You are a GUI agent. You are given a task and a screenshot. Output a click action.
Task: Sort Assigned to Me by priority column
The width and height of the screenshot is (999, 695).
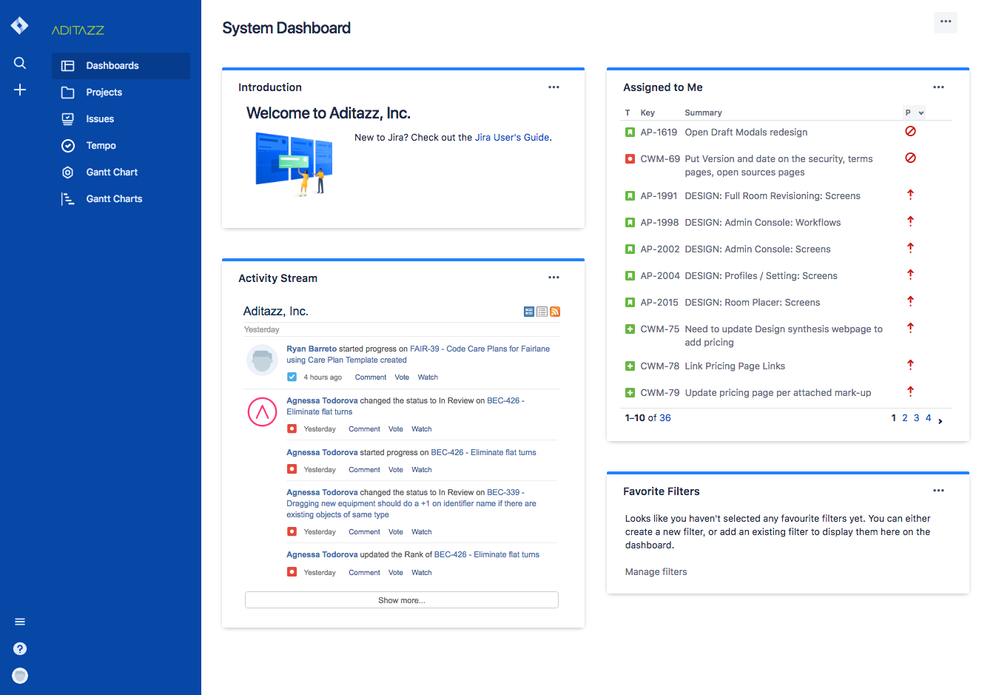coord(914,113)
